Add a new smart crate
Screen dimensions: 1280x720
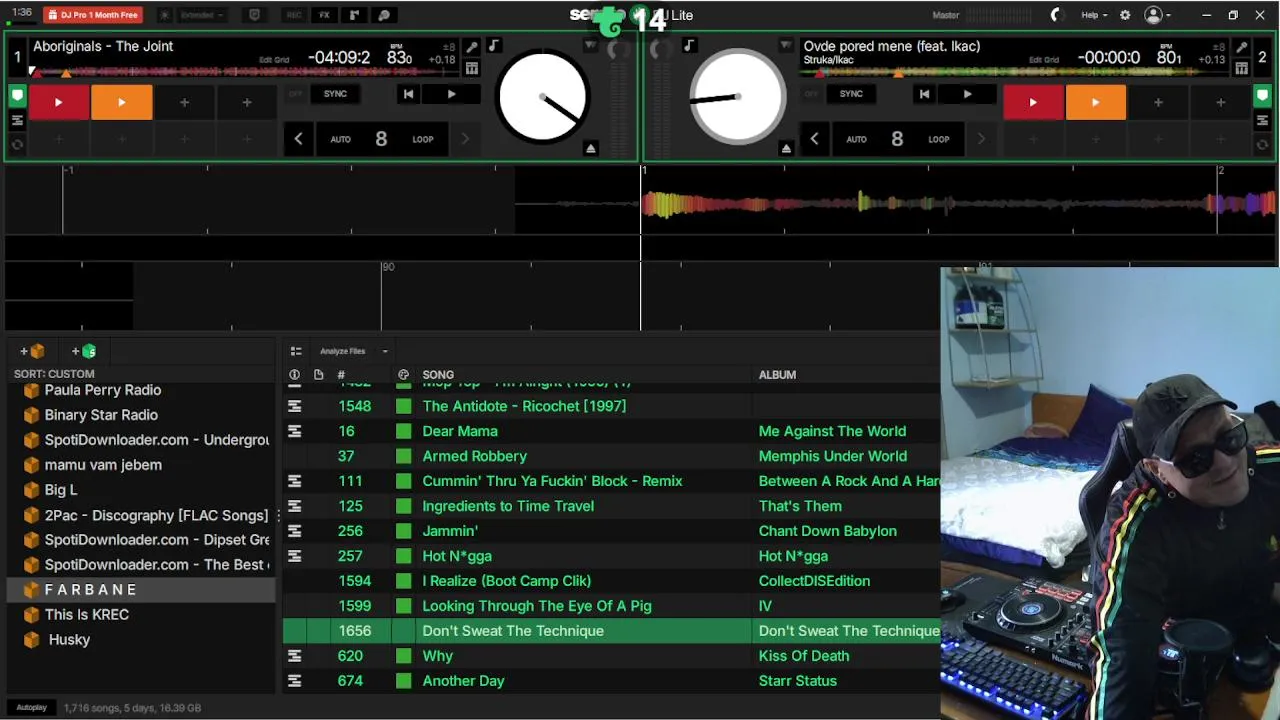84,351
